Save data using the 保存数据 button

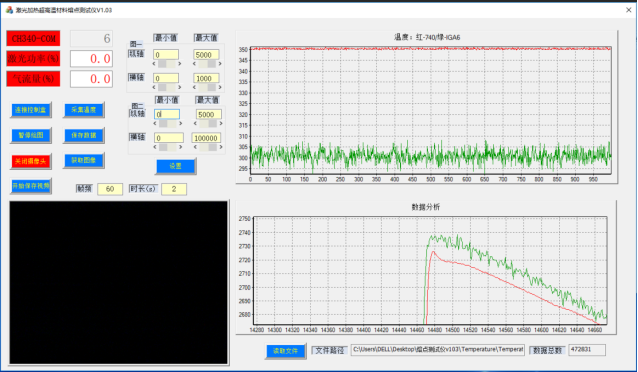point(84,135)
